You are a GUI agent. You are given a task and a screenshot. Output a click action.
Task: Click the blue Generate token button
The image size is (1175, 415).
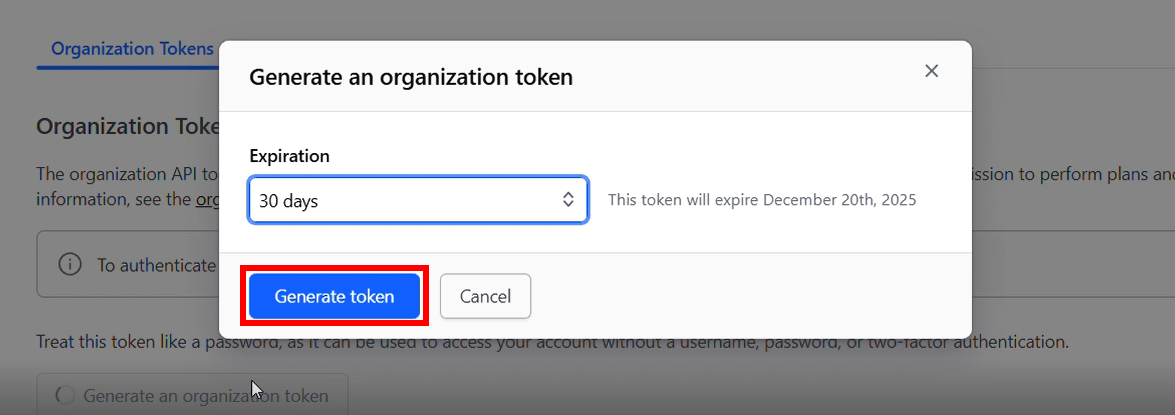[x=334, y=297]
